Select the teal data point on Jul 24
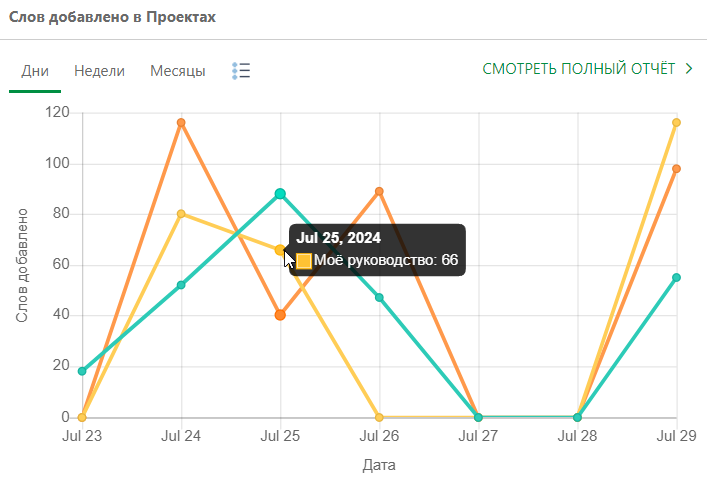The width and height of the screenshot is (707, 487). pos(181,285)
